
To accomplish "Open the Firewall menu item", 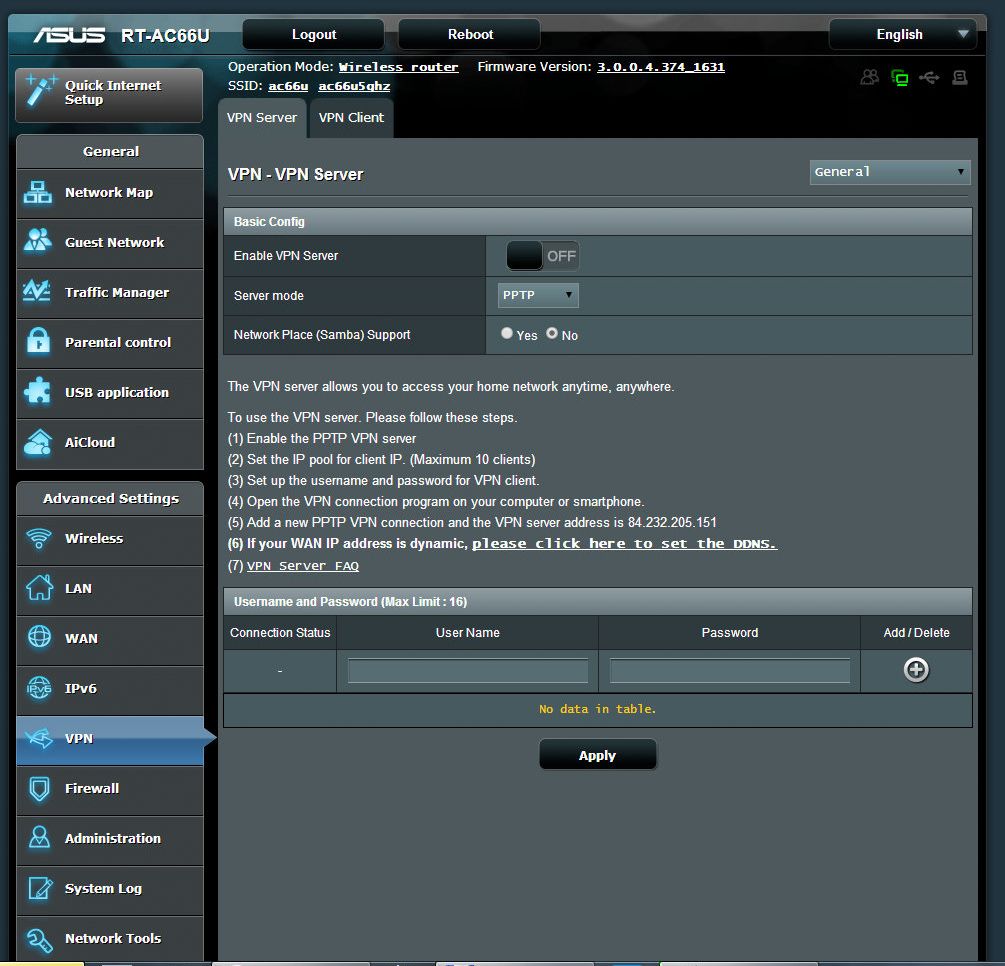I will point(110,789).
